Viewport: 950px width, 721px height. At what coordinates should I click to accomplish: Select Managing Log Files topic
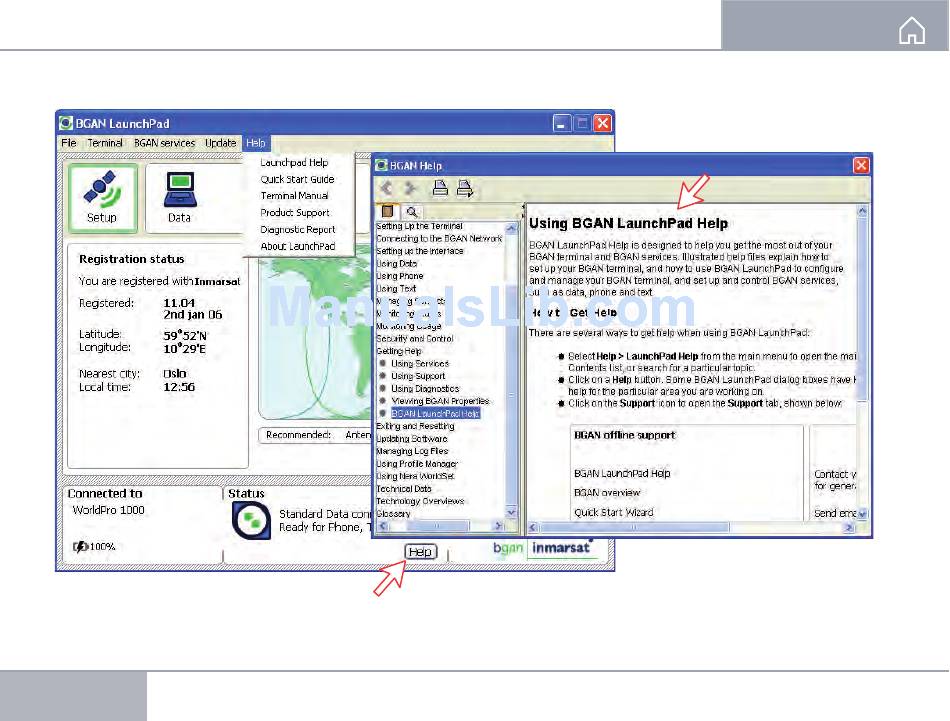pos(412,451)
